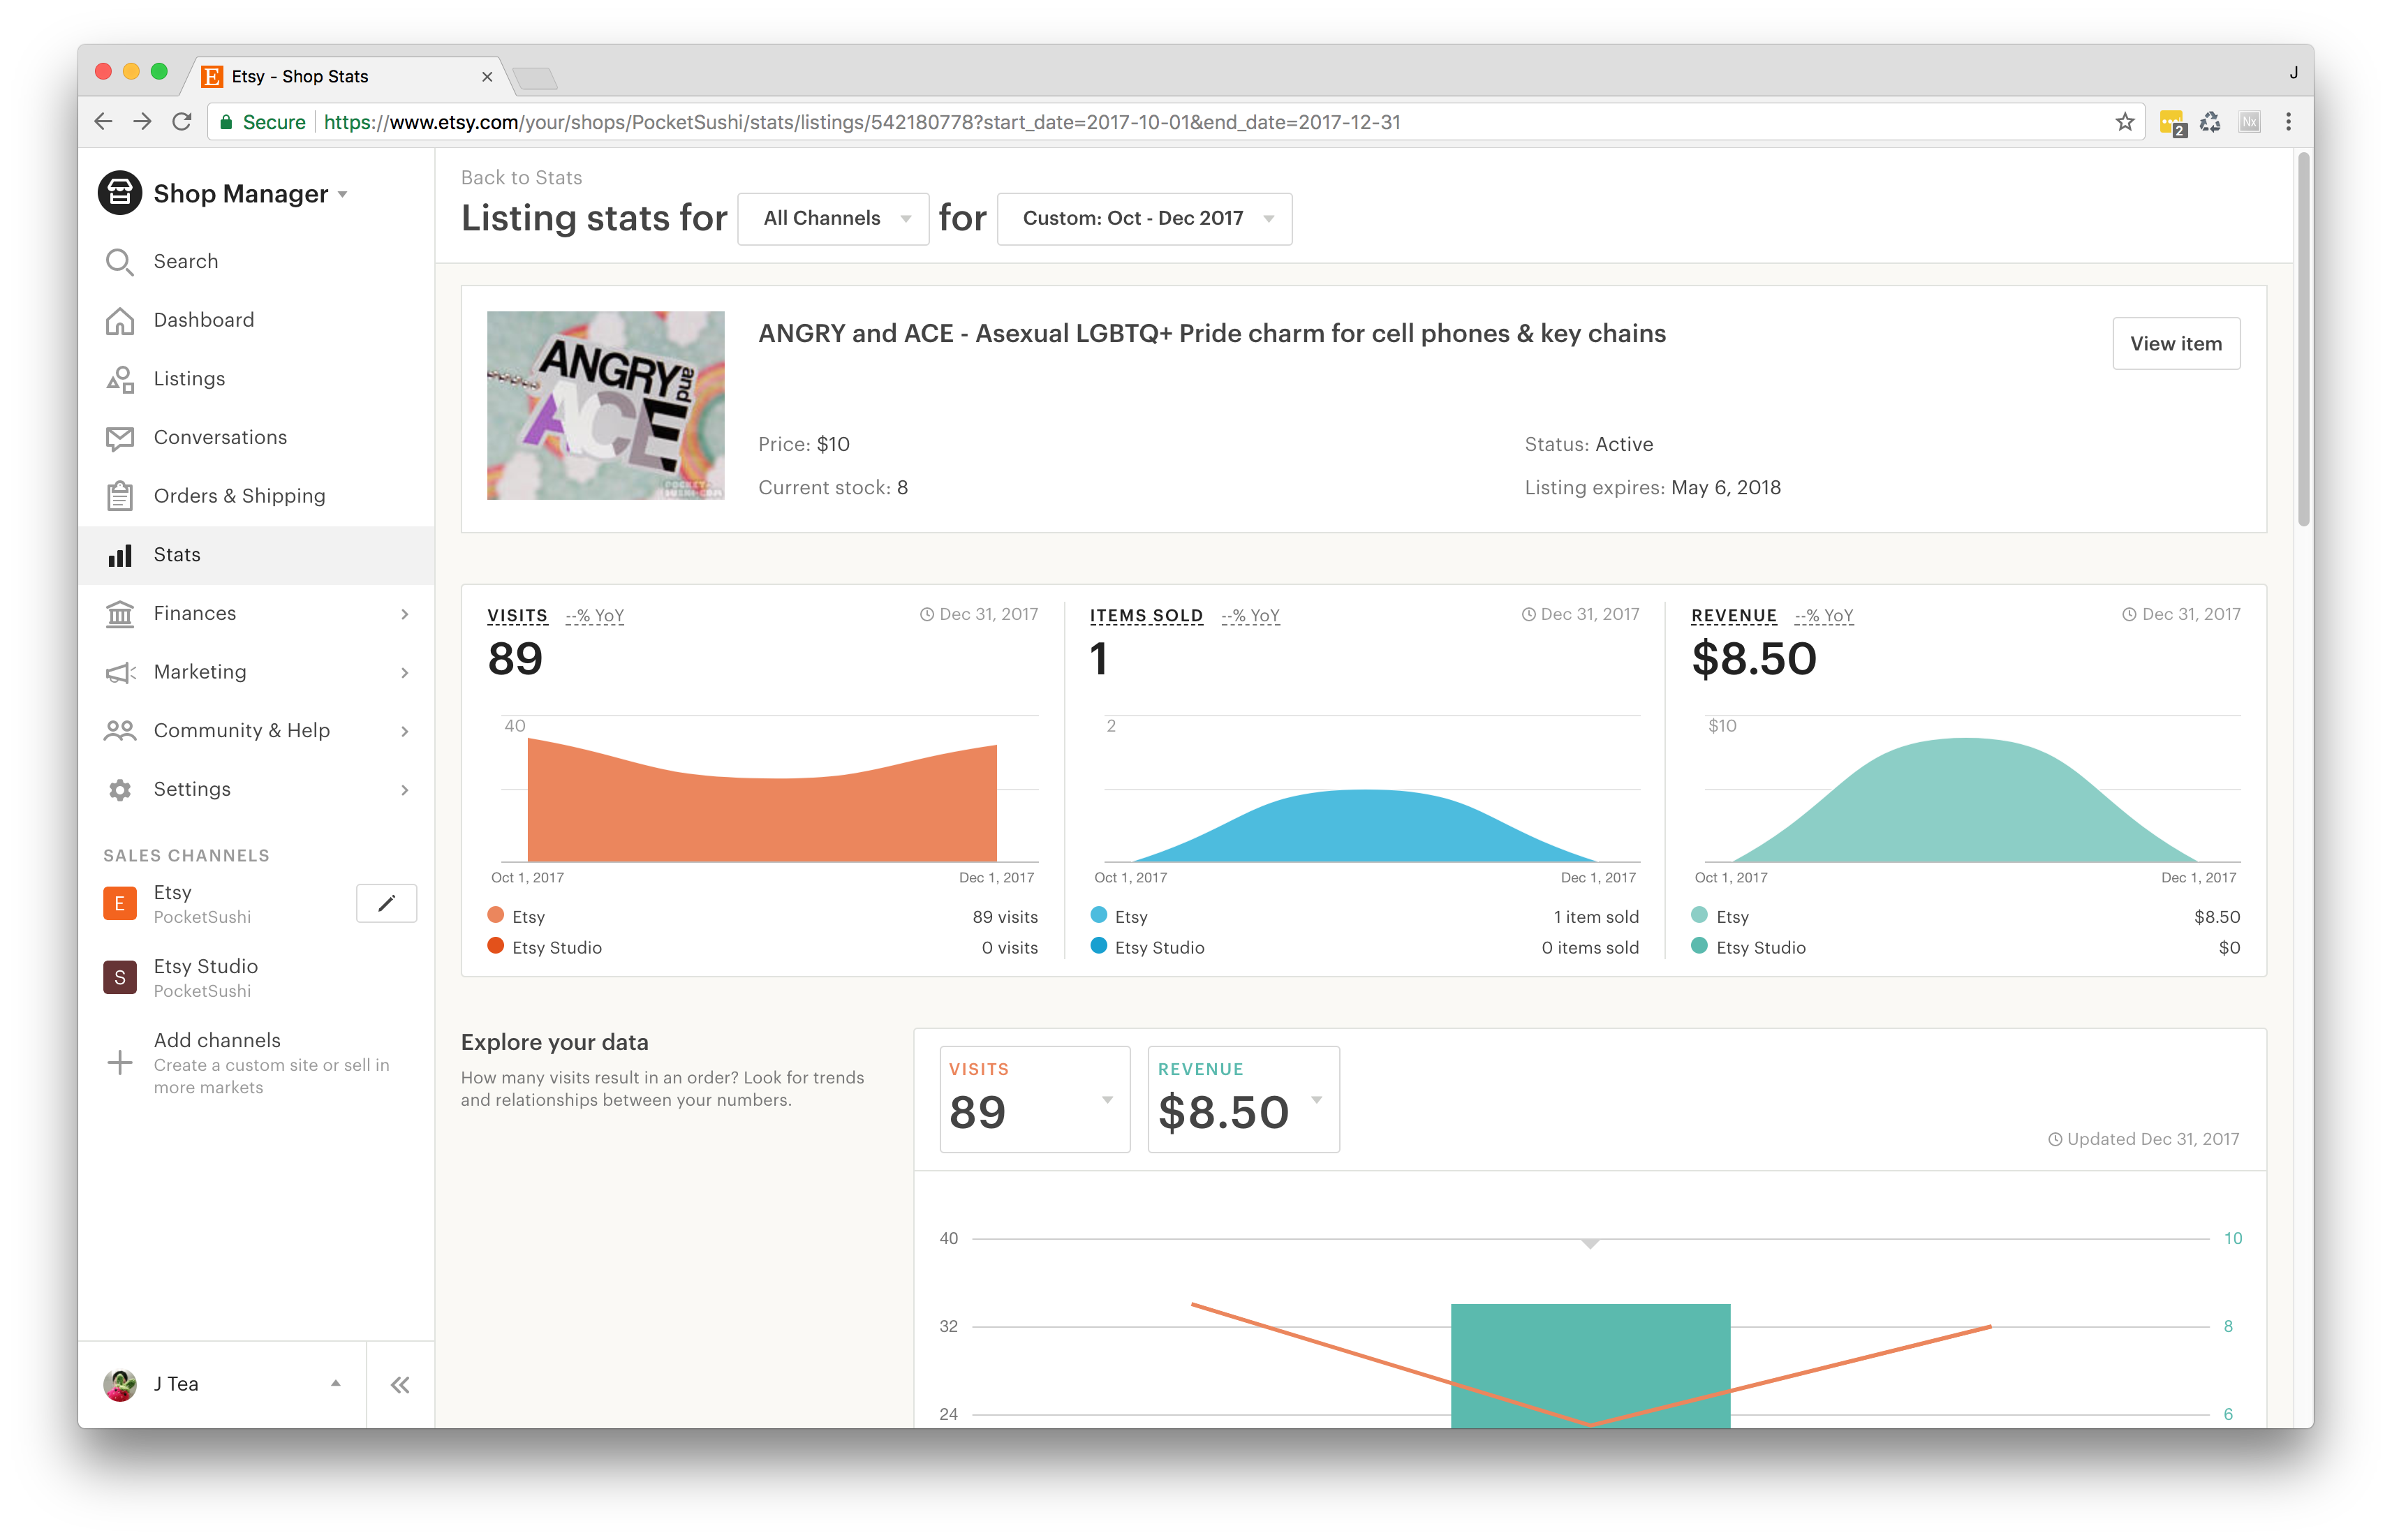This screenshot has height=1540, width=2392.
Task: Expand the Finances submenu chevron
Action: click(405, 614)
